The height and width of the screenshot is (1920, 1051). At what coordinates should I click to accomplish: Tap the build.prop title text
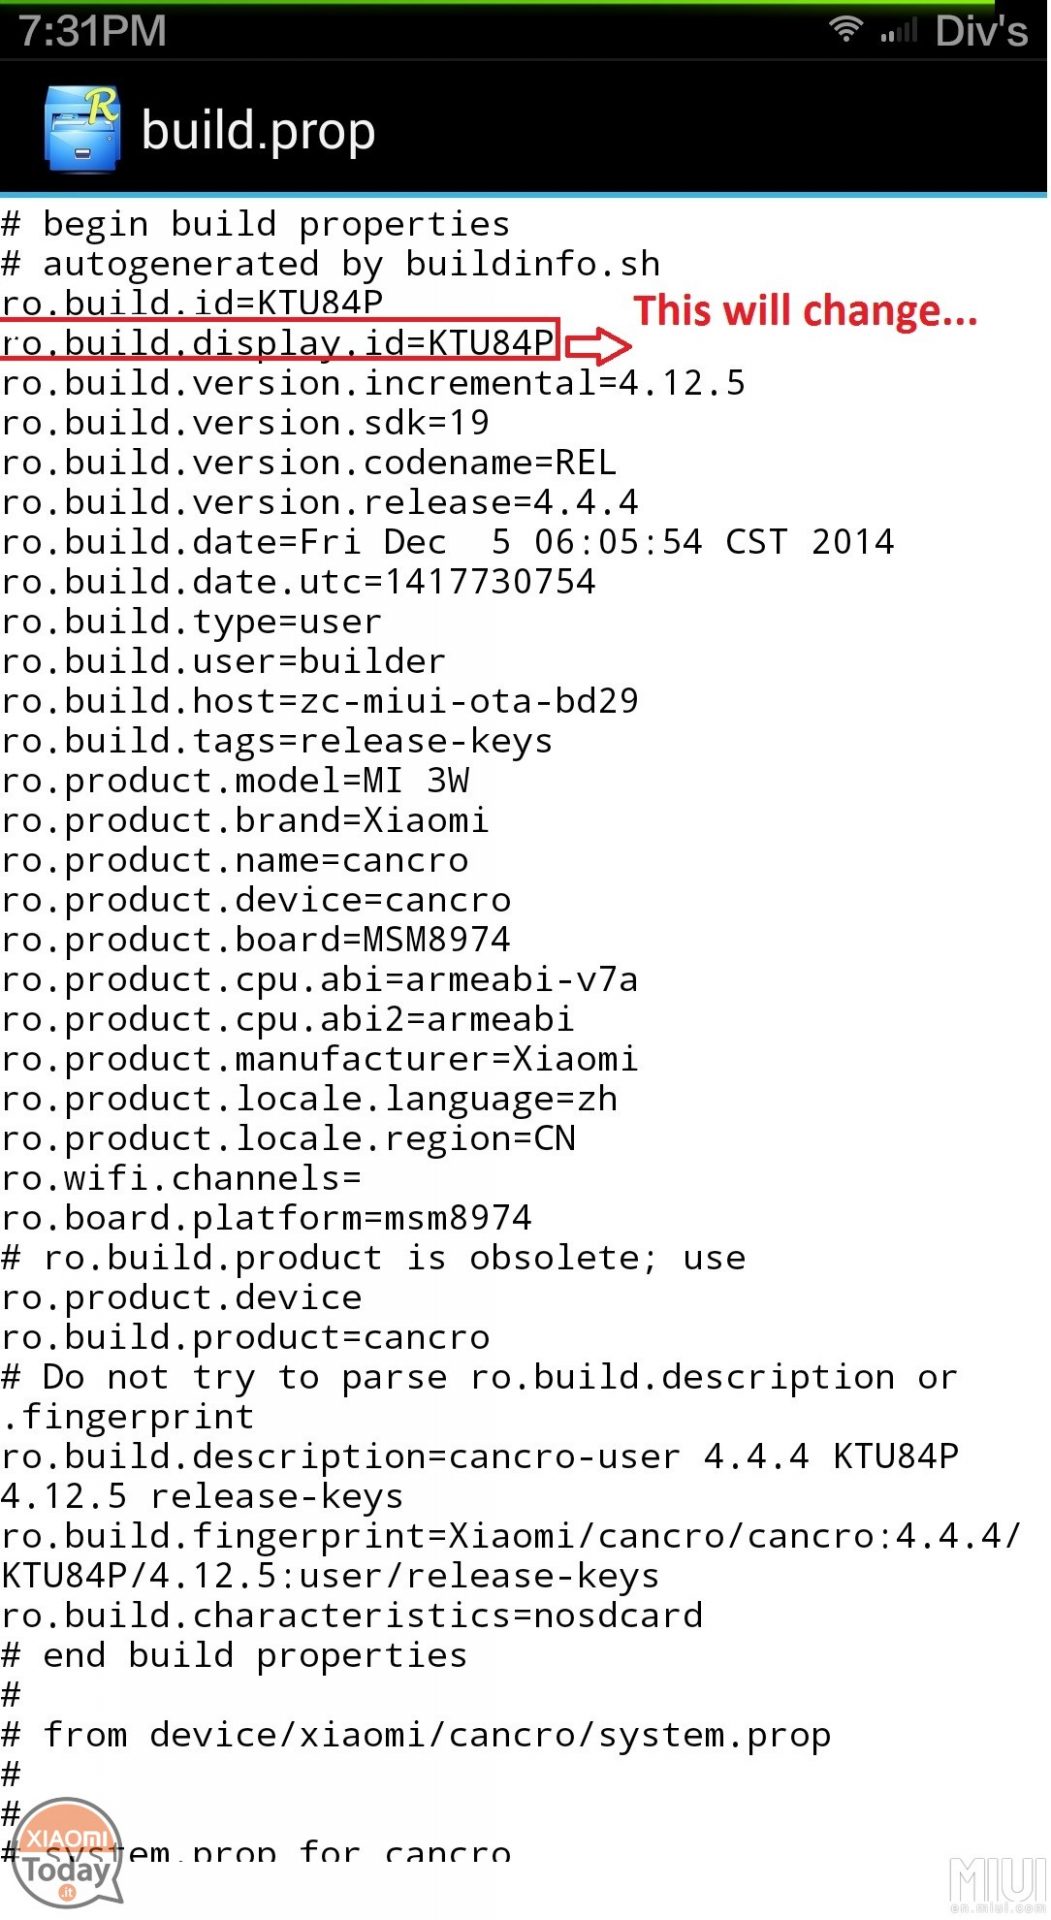(x=258, y=131)
